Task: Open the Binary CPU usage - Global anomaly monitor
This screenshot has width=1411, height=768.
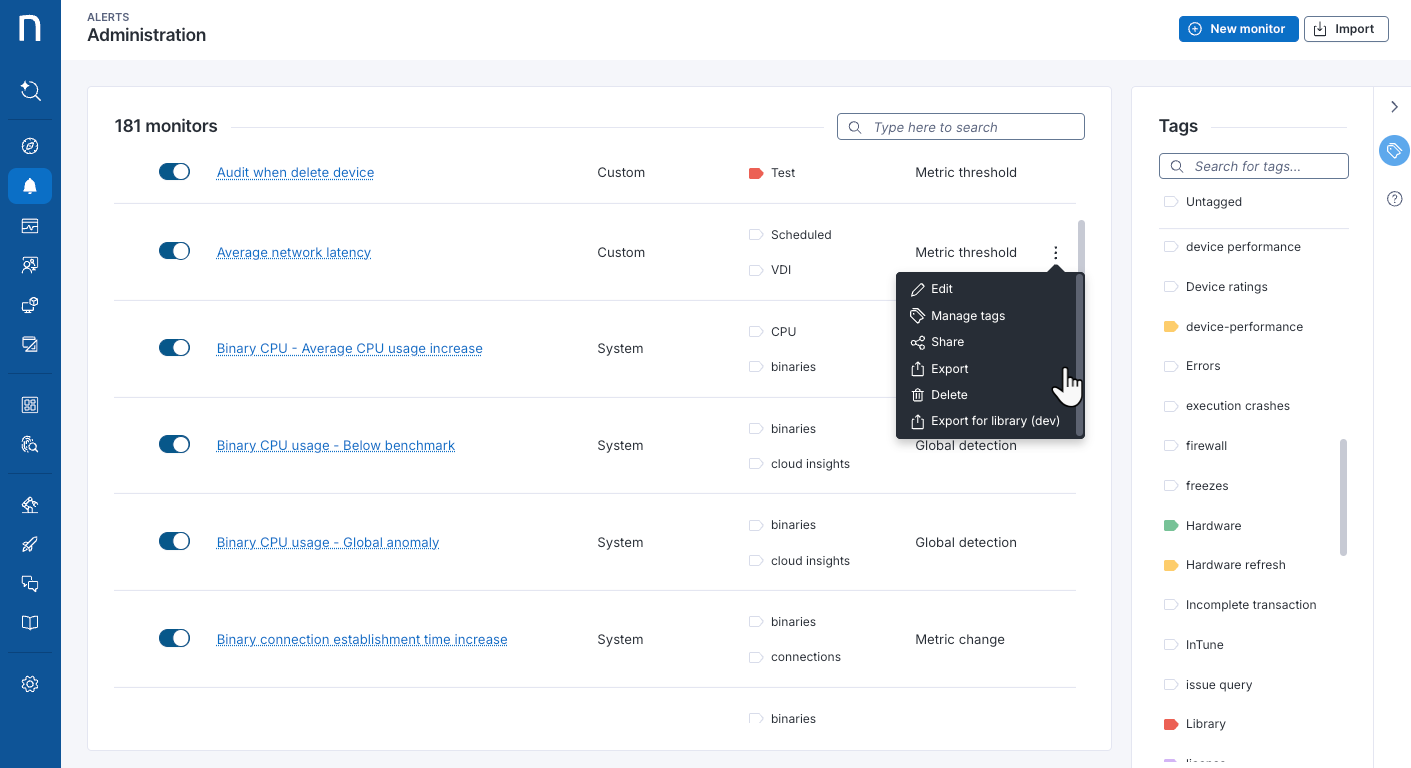Action: pos(327,541)
